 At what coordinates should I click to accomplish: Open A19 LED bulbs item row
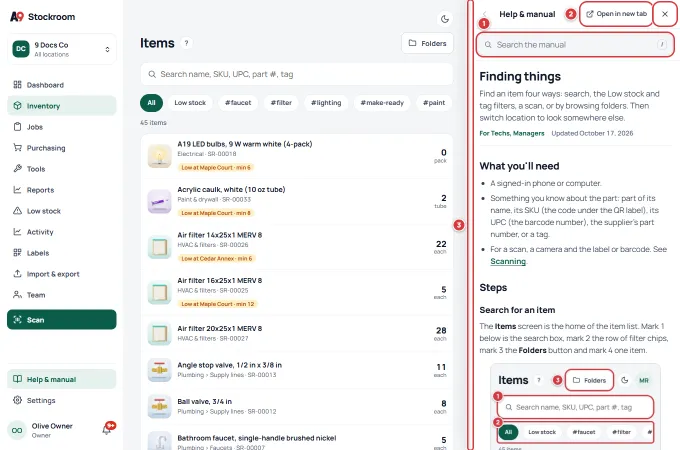297,156
